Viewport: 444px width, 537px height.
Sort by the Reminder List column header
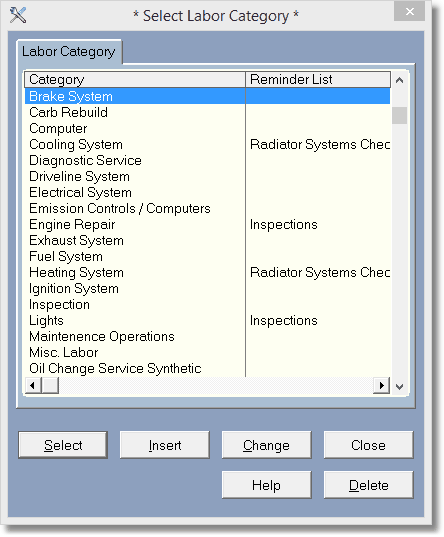pos(318,79)
